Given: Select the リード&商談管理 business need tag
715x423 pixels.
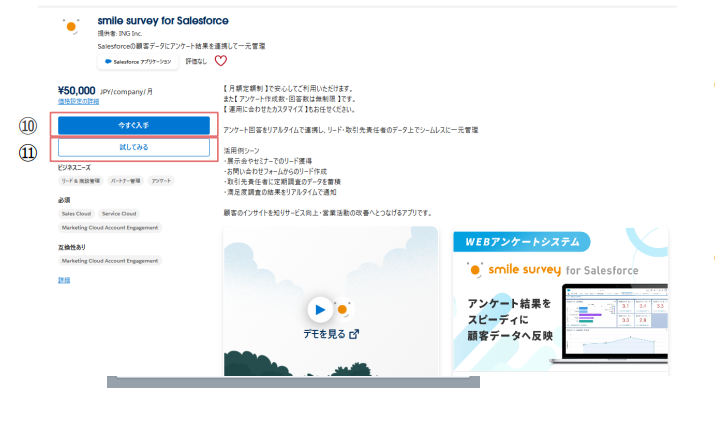Looking at the screenshot, I should coord(81,181).
